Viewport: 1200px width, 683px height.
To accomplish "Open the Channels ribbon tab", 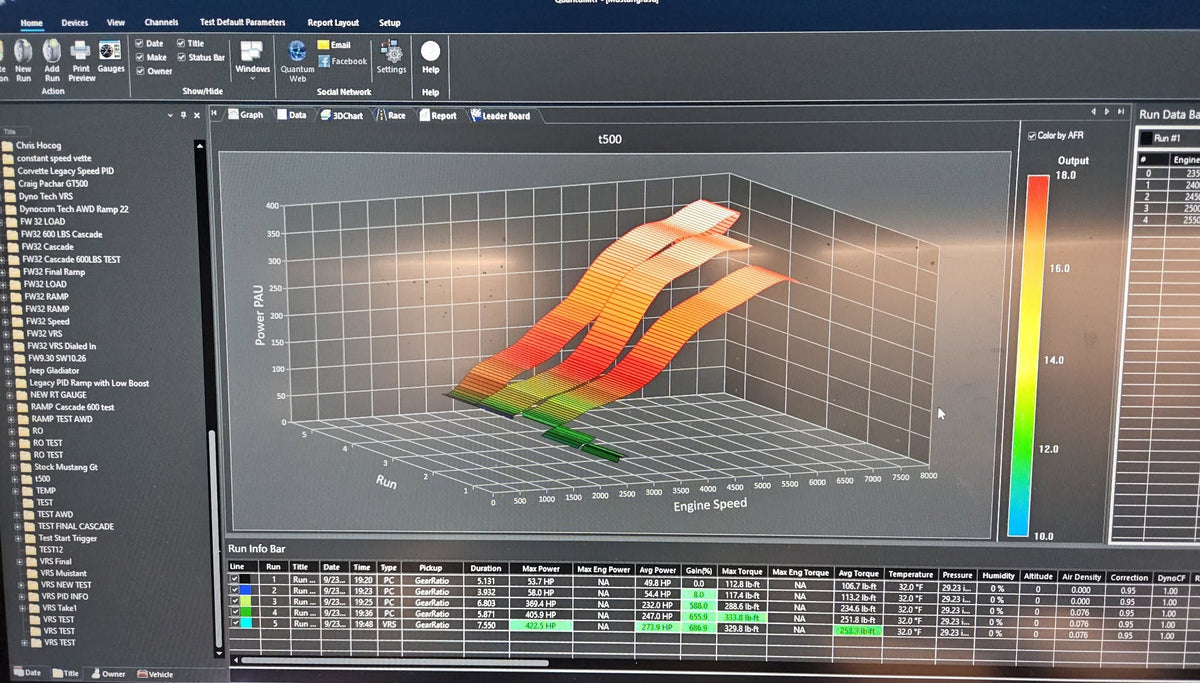I will pyautogui.click(x=161, y=22).
